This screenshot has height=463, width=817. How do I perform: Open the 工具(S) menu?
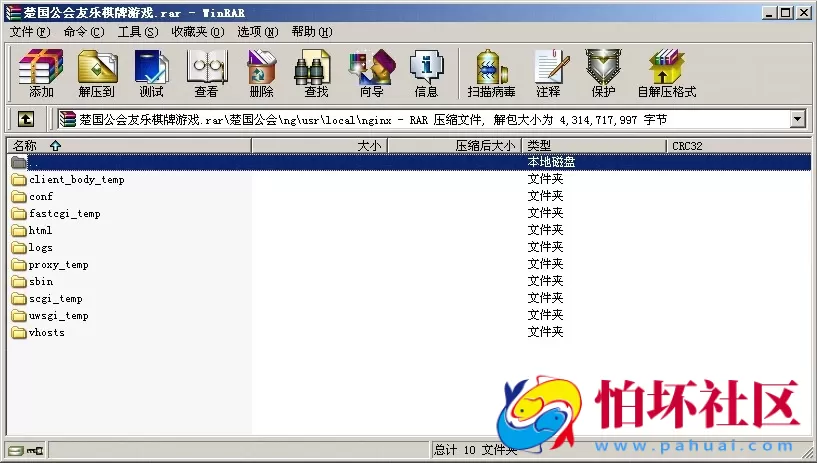point(138,32)
